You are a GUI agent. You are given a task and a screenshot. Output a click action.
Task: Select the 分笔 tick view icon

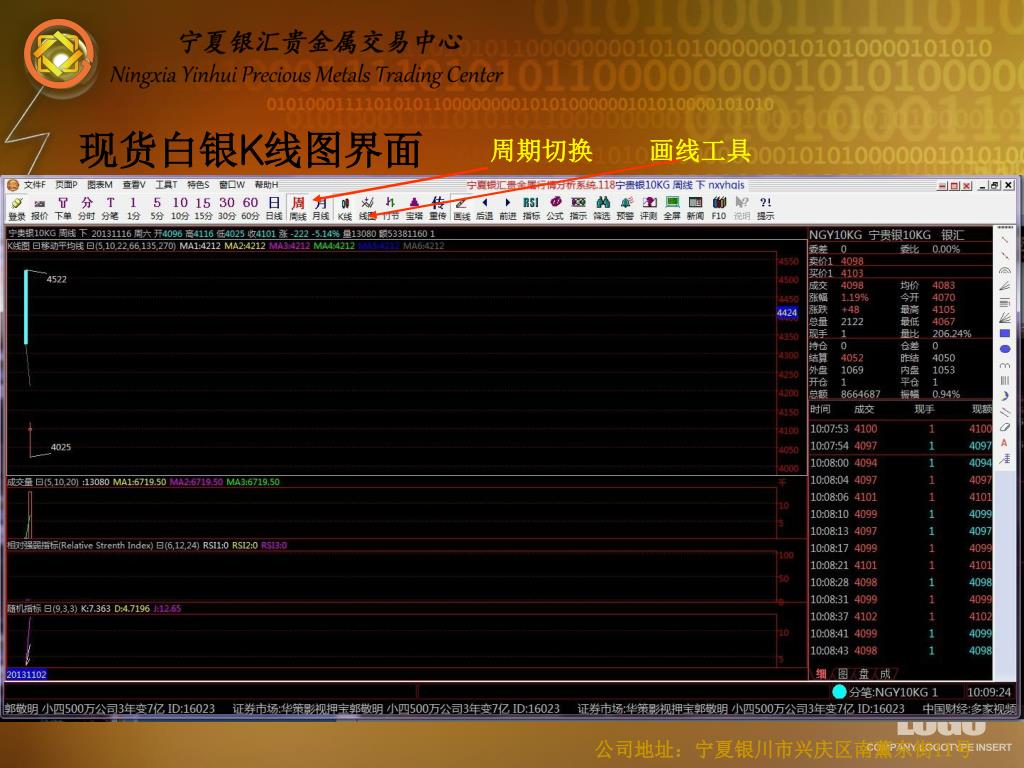110,208
